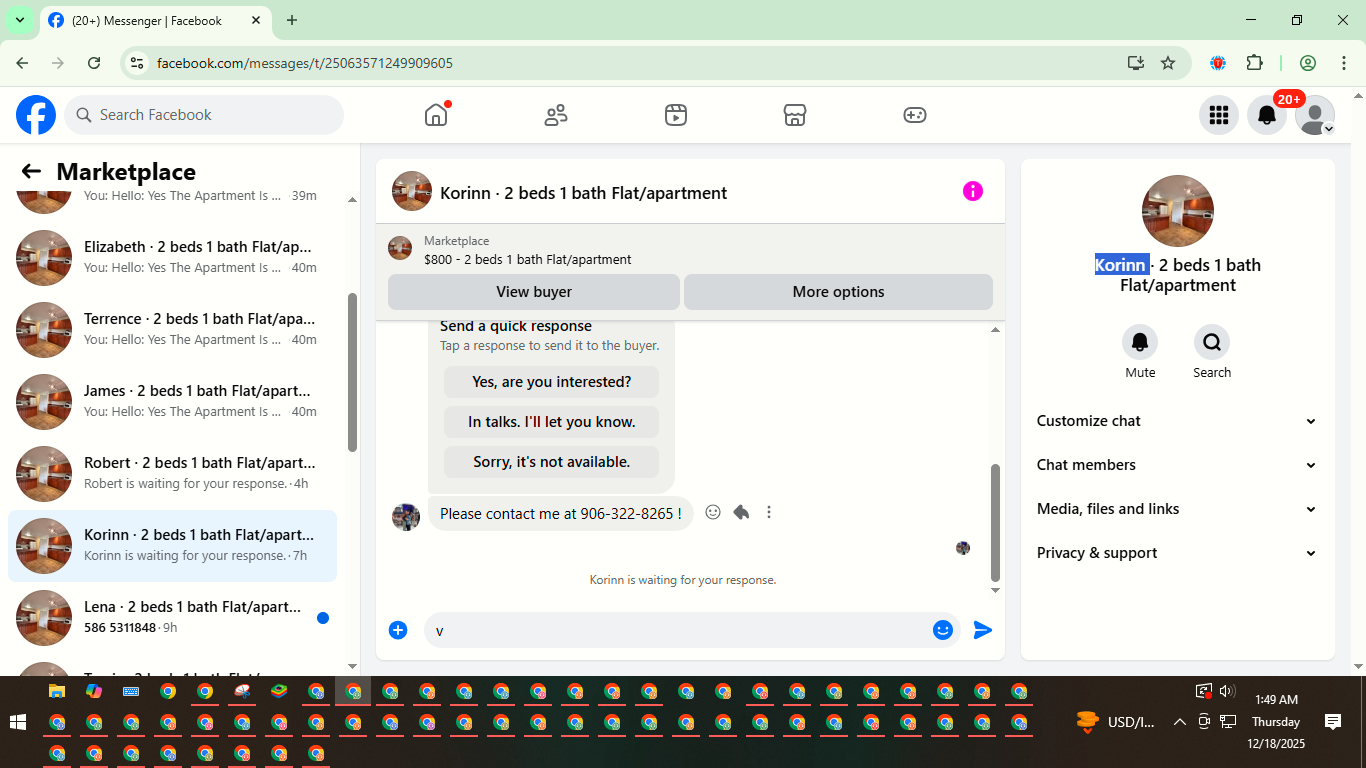Screen dimensions: 1366x768
Task: Click the highlighted name Korinn in info panel
Action: point(1120,265)
